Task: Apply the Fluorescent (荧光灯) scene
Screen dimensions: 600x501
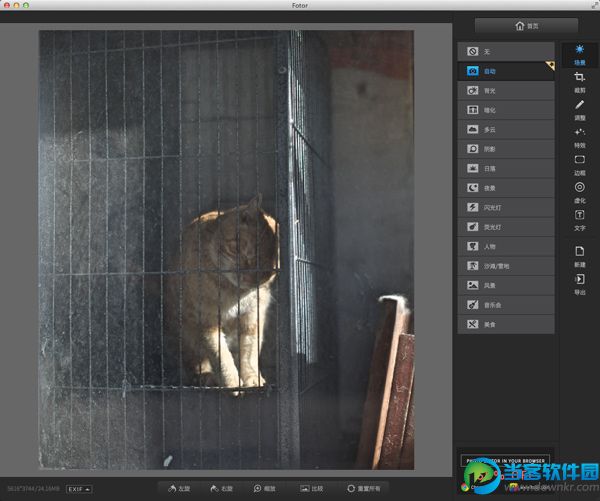Action: coord(505,227)
